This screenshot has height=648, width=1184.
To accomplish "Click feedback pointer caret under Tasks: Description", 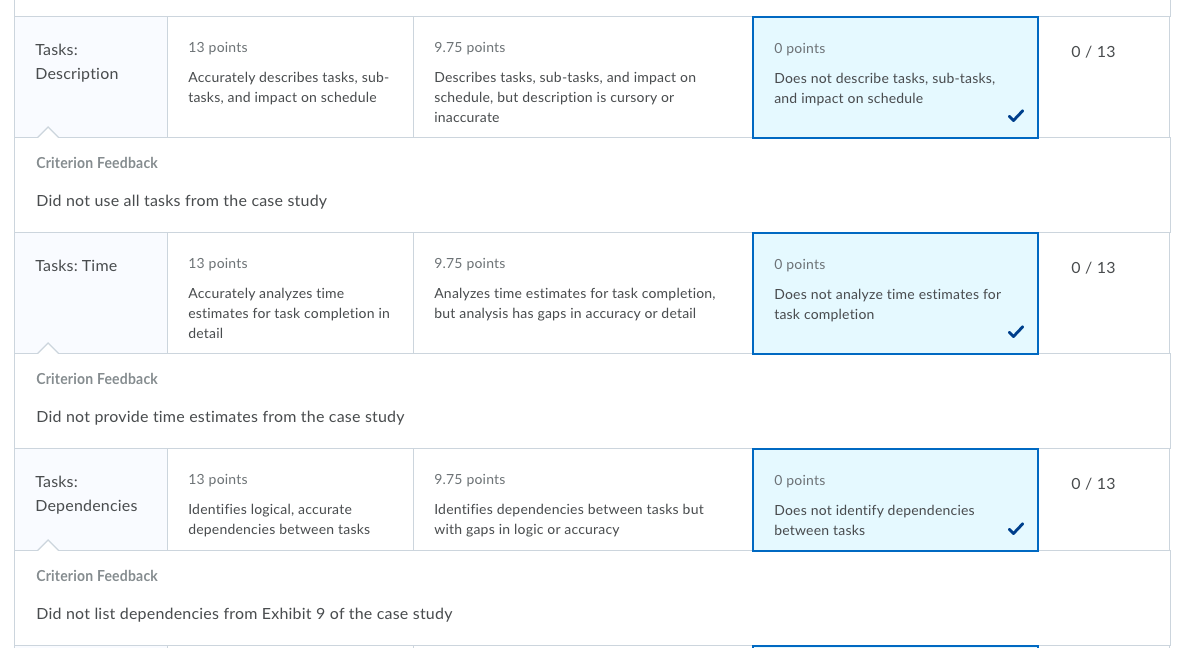I will pyautogui.click(x=48, y=132).
